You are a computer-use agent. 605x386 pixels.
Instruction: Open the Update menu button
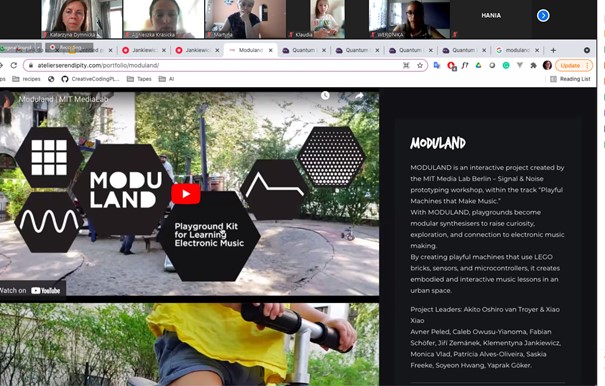coord(574,66)
